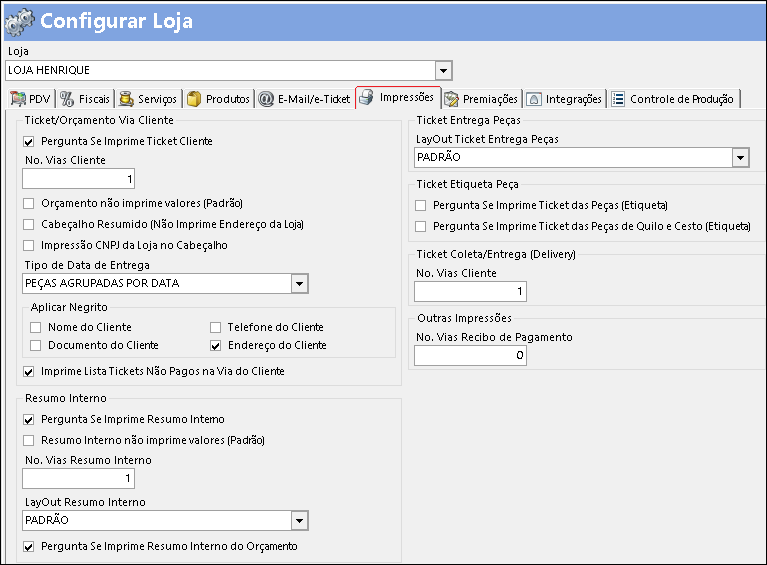Viewport: 767px width, 565px height.
Task: Switch to the Fiscais tab
Action: pyautogui.click(x=86, y=99)
